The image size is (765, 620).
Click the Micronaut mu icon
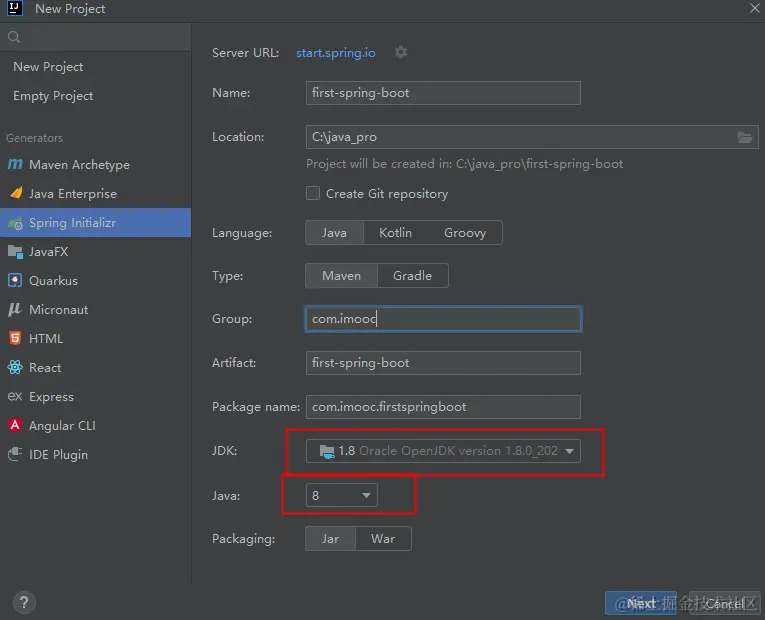pyautogui.click(x=14, y=310)
